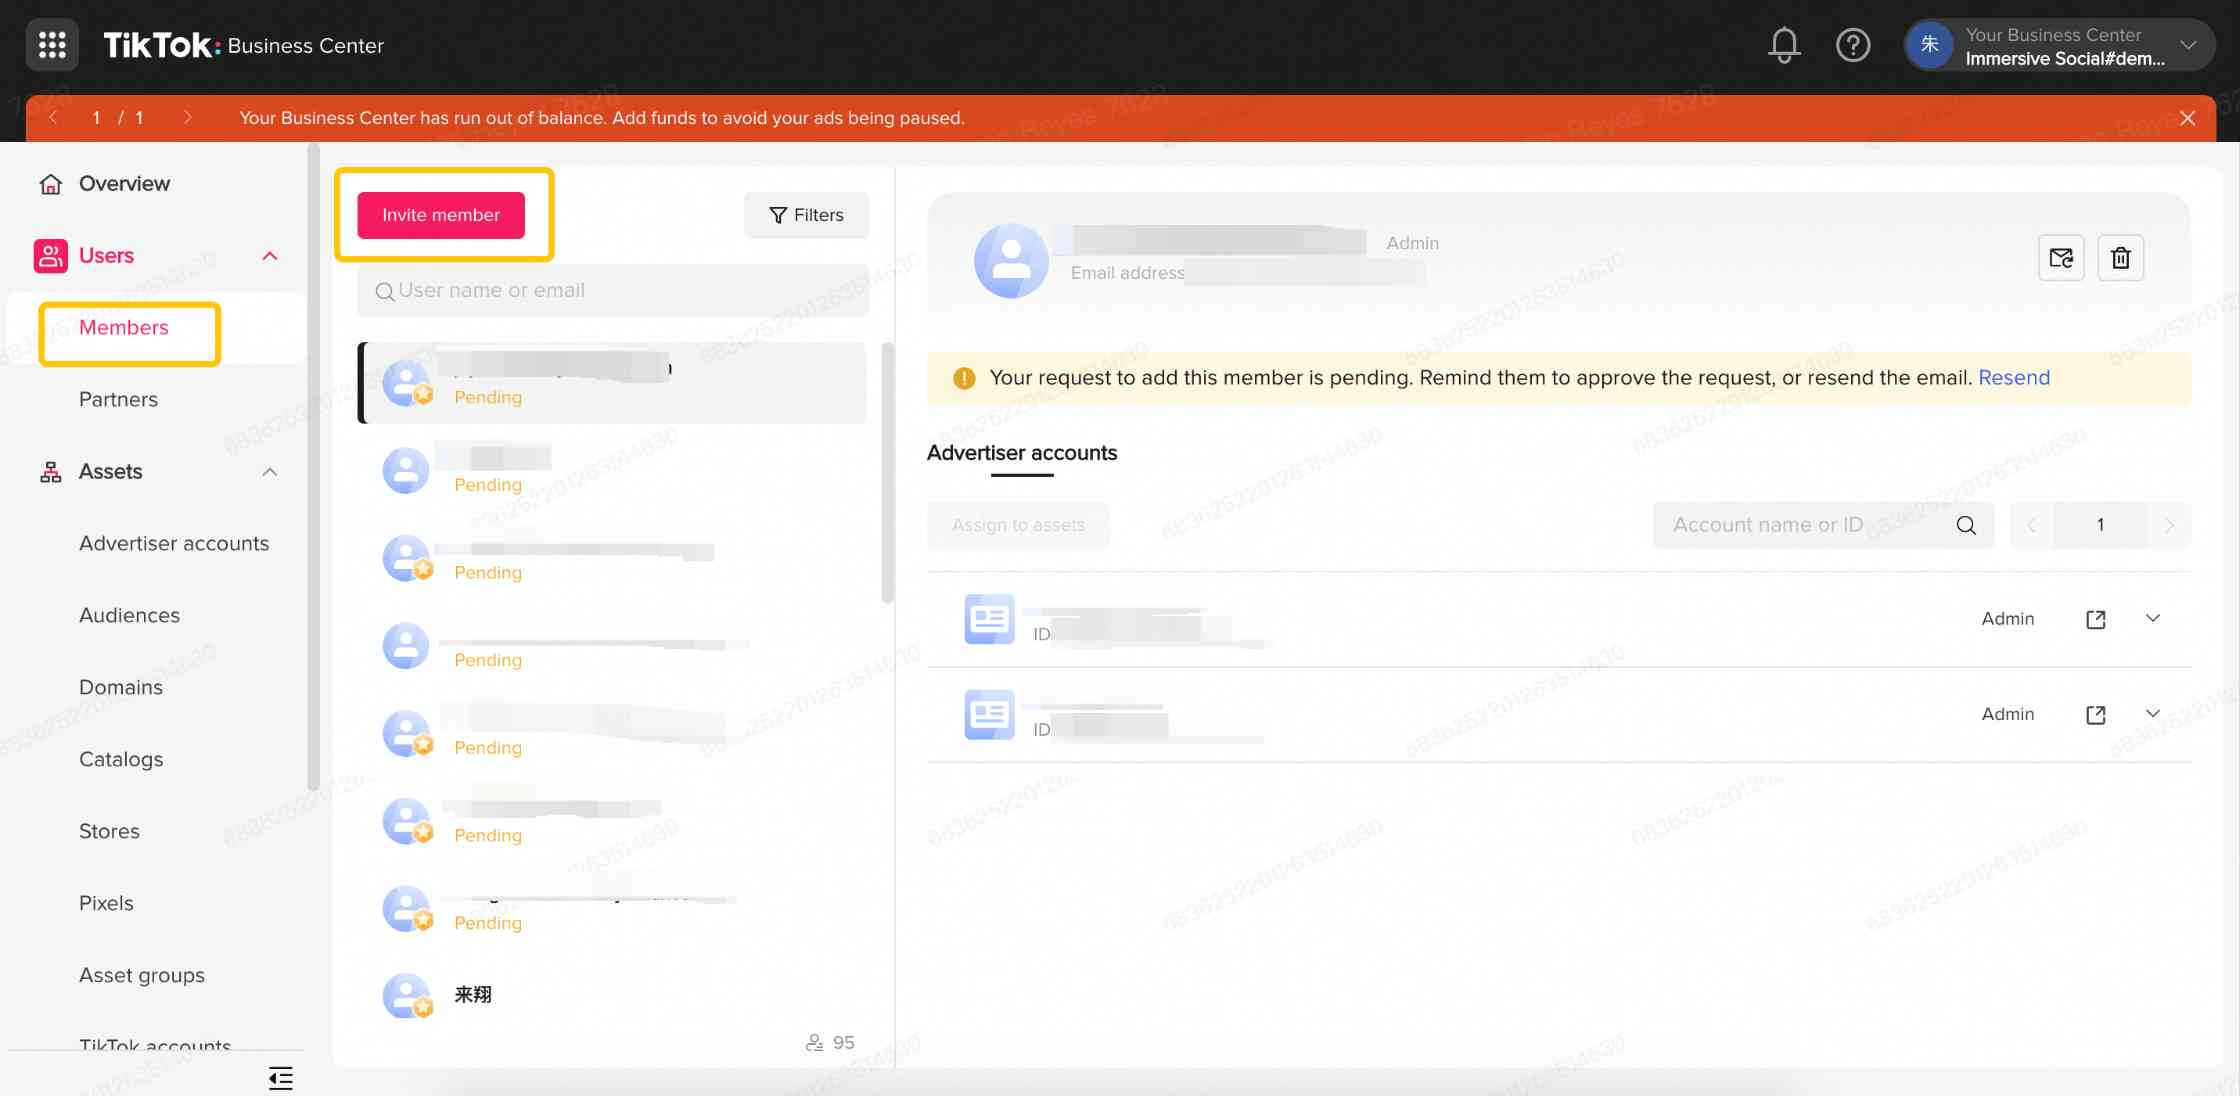
Task: Switch to Advertiser accounts tab
Action: pos(1021,453)
